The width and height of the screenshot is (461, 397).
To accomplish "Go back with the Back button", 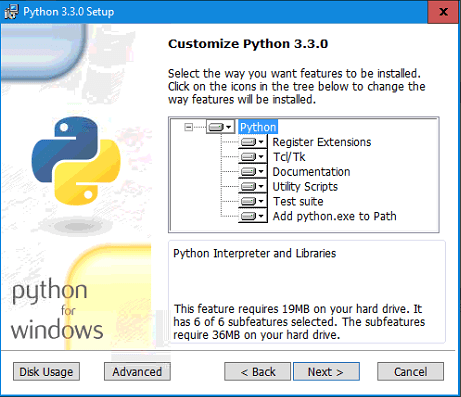I will pyautogui.click(x=258, y=372).
